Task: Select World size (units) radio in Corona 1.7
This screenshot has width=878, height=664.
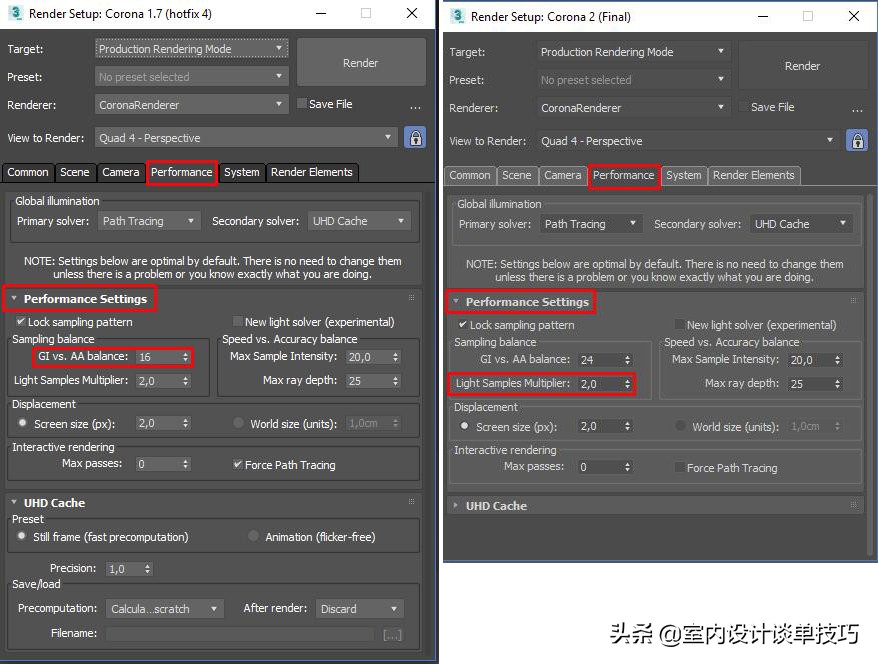Action: tap(239, 423)
